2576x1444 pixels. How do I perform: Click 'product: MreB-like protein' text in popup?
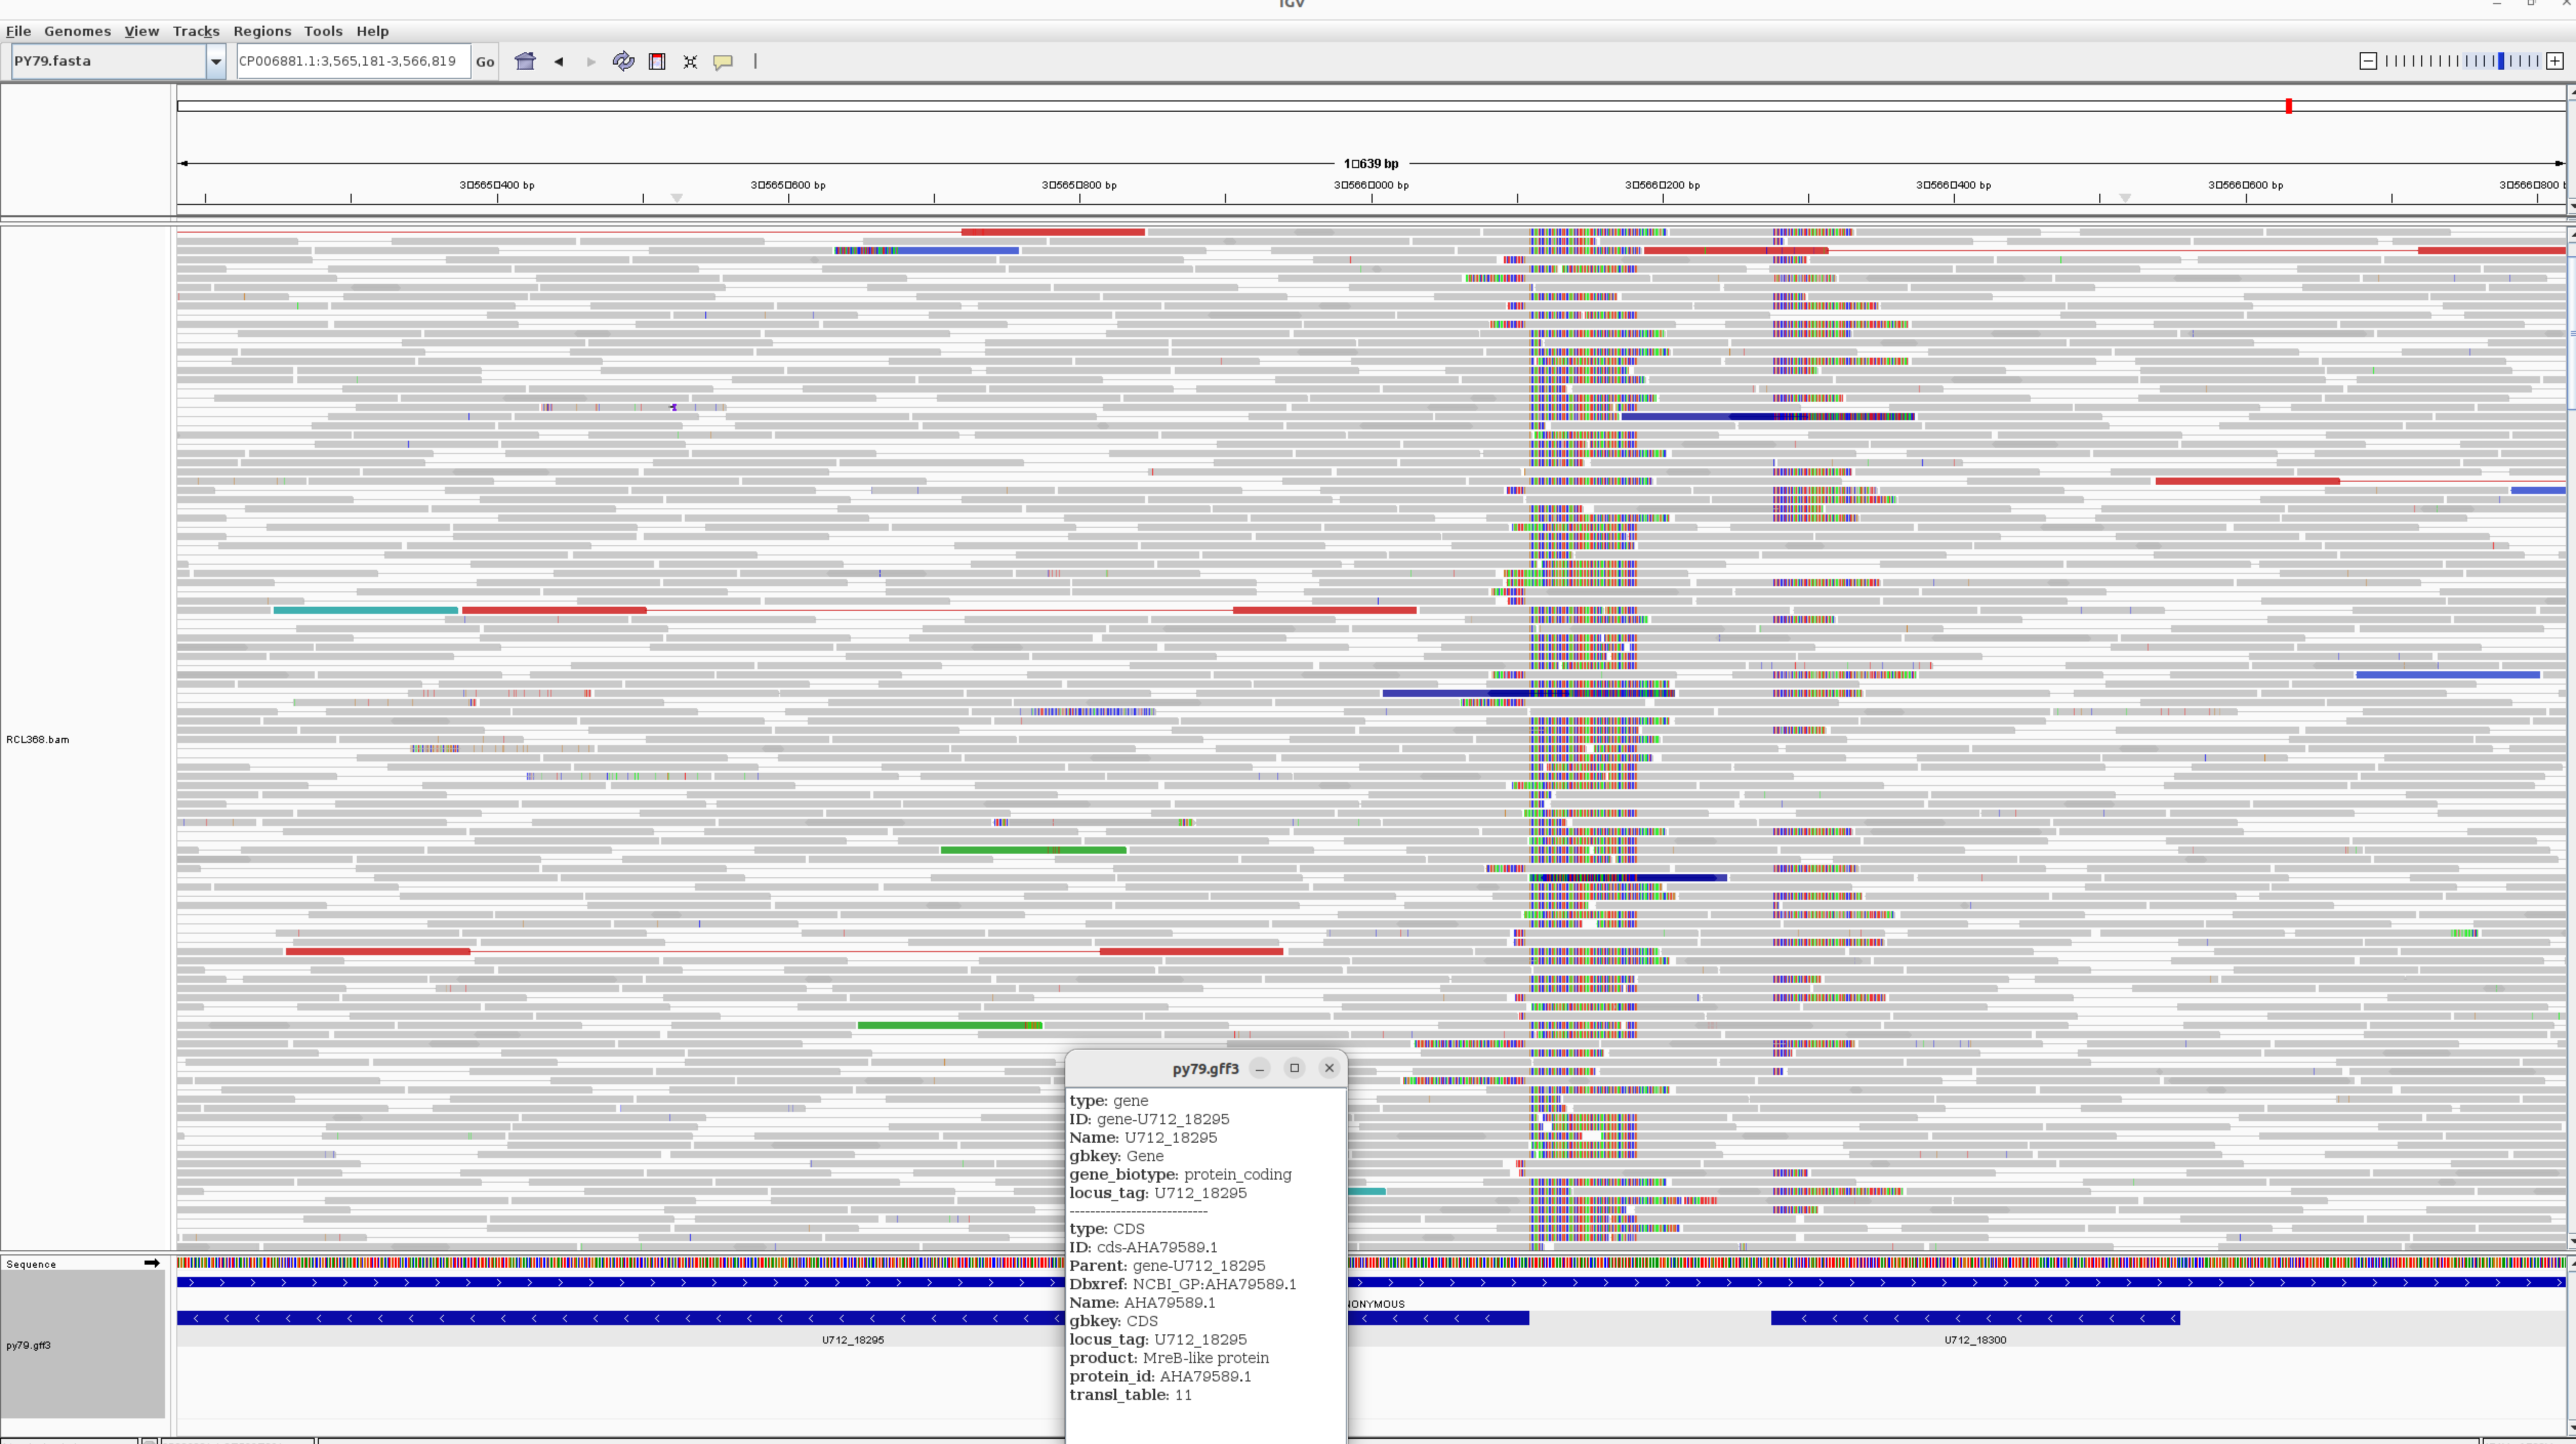[x=1169, y=1358]
